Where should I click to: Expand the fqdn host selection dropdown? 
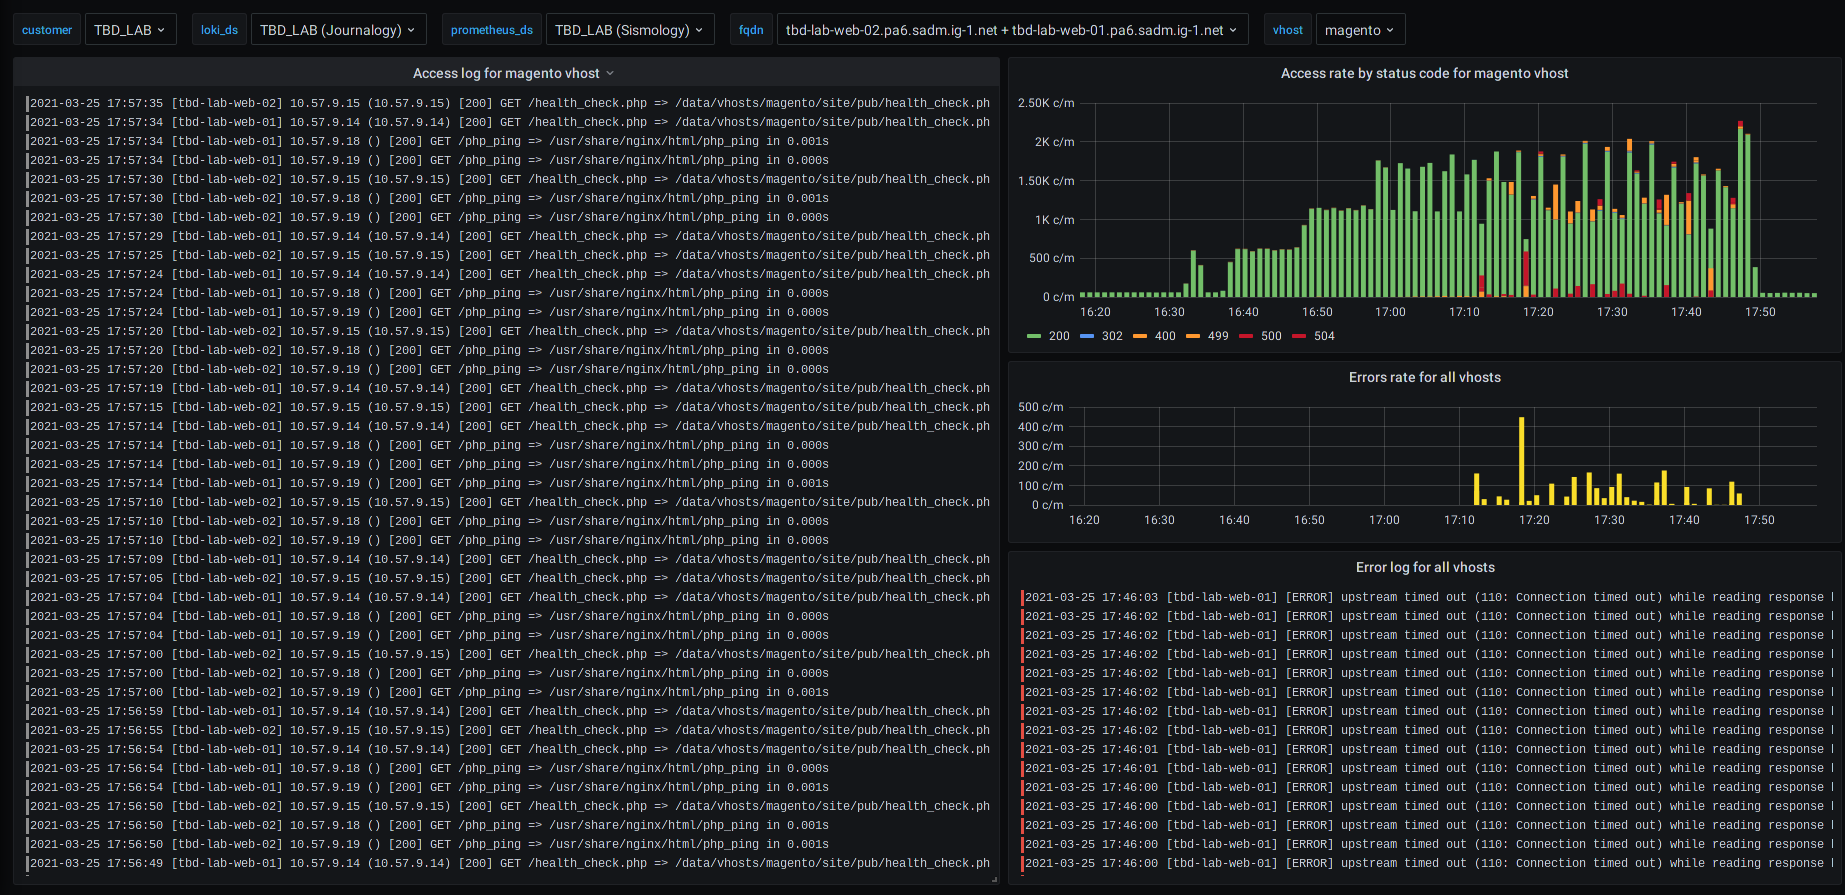click(1010, 30)
